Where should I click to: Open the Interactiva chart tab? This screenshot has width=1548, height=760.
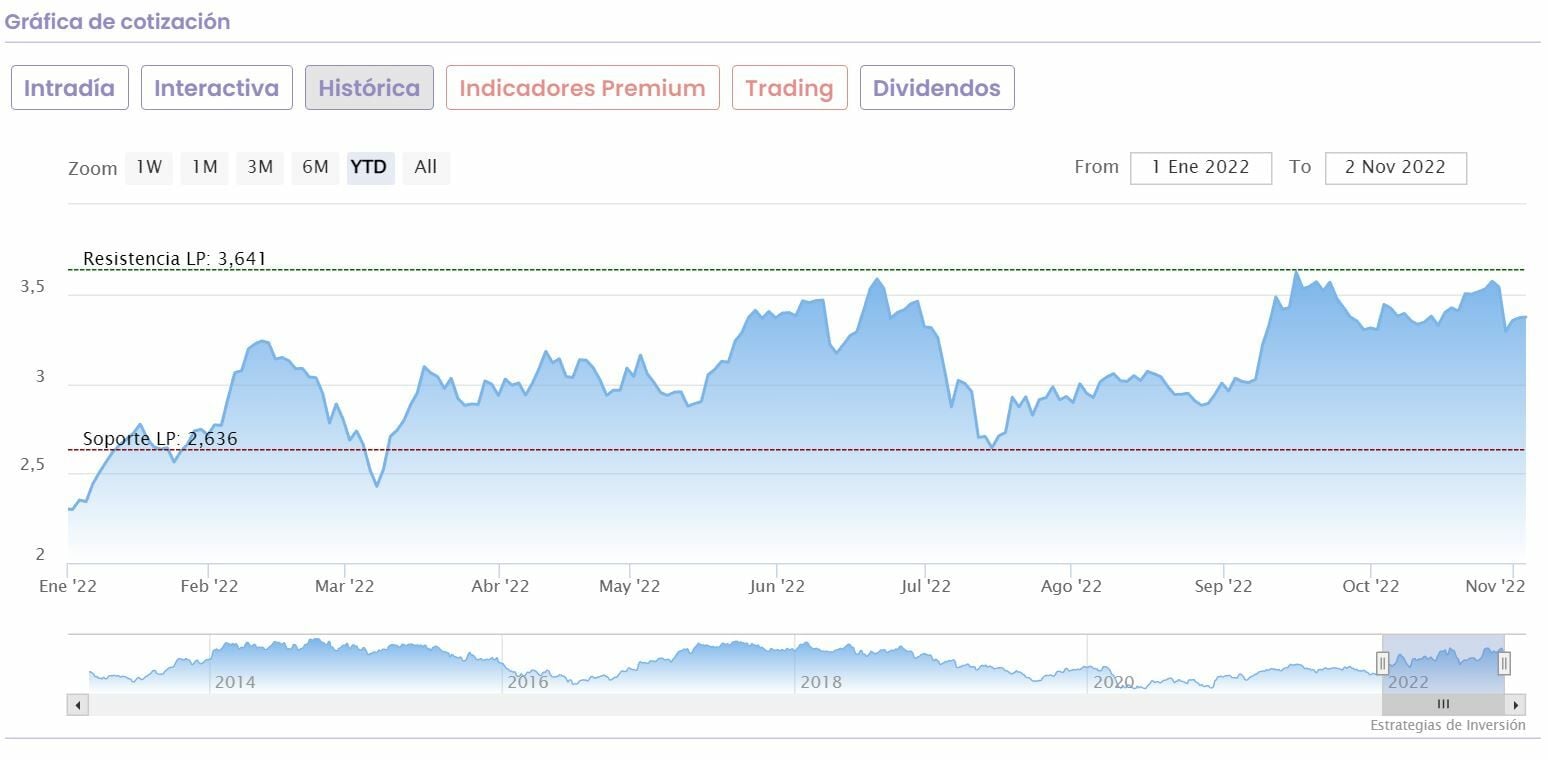(x=217, y=88)
